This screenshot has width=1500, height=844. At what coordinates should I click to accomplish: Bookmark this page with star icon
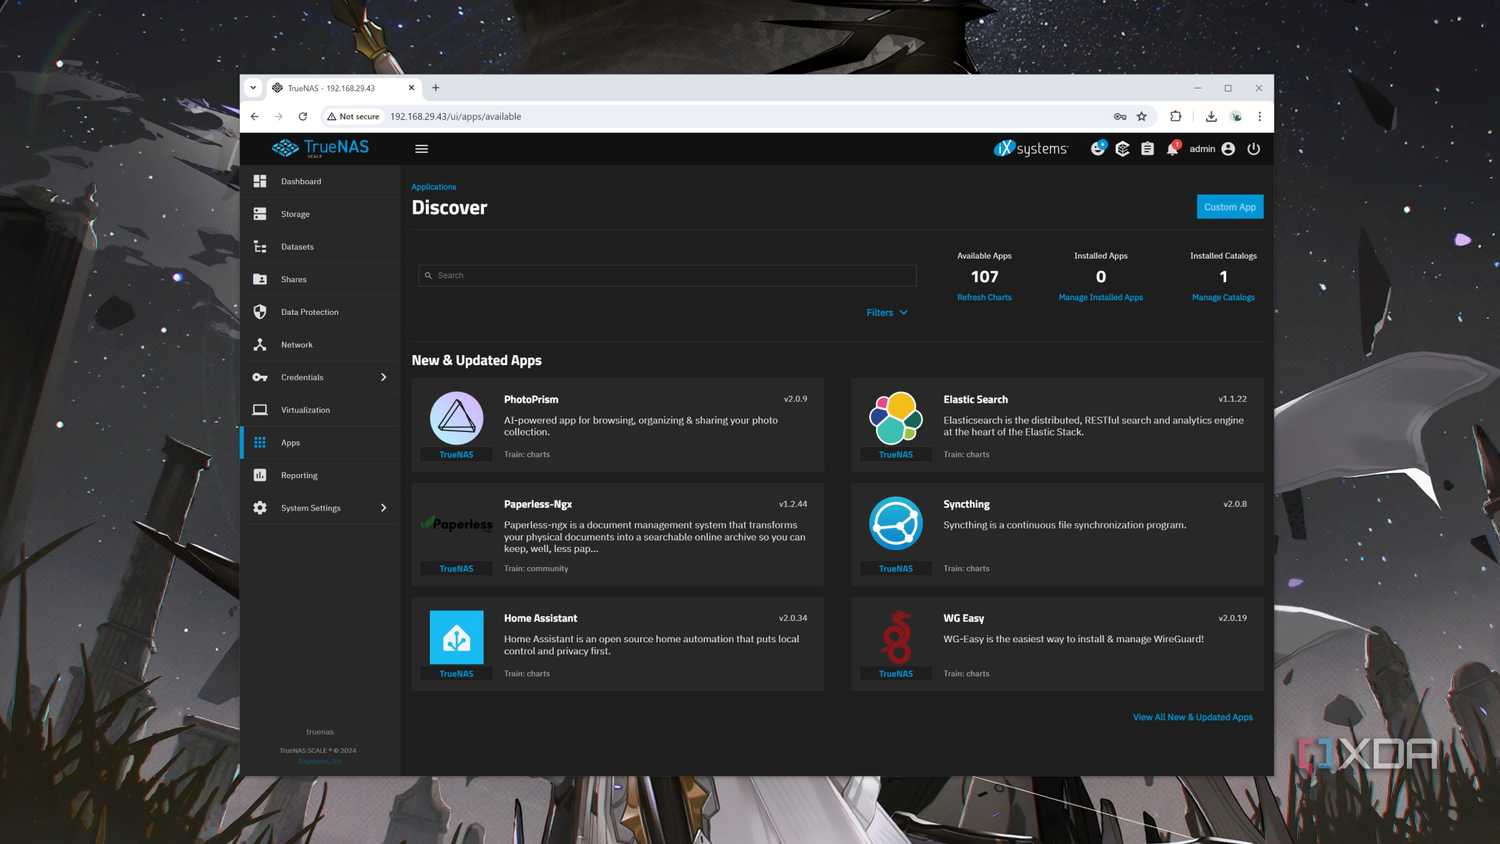(x=1142, y=116)
